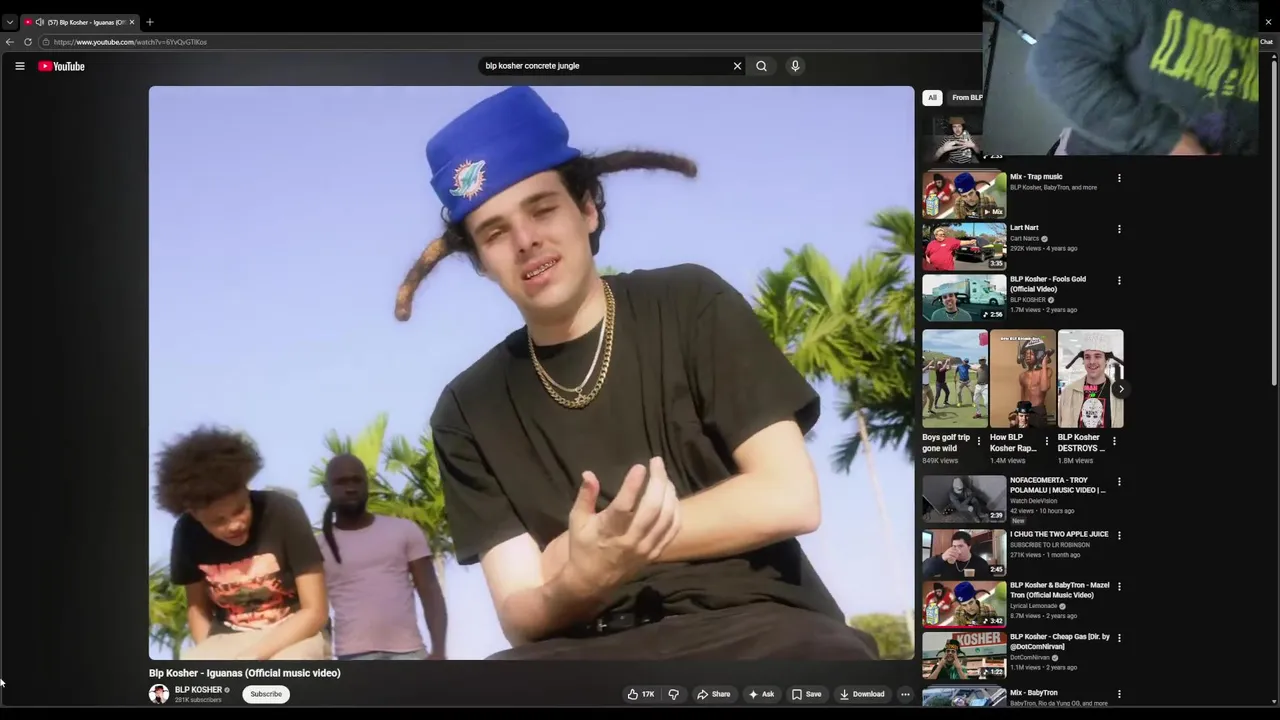Open options for Mix - BabyTron
This screenshot has width=1280, height=720.
click(1119, 694)
